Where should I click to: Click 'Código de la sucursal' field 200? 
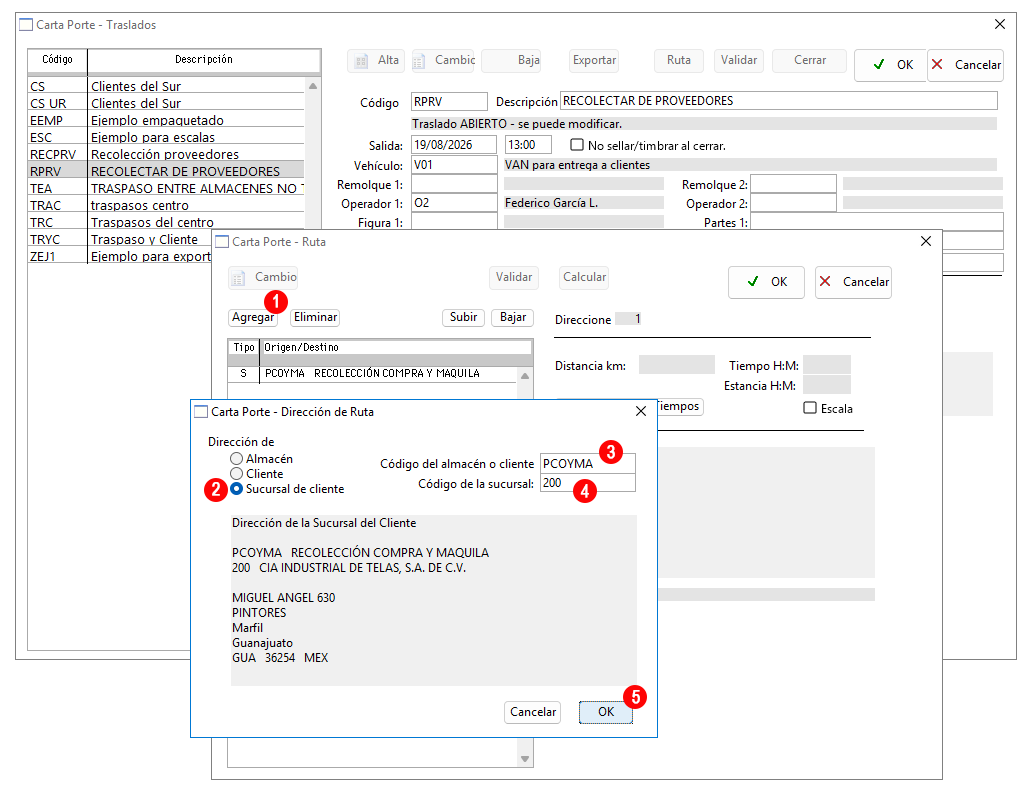coord(588,483)
